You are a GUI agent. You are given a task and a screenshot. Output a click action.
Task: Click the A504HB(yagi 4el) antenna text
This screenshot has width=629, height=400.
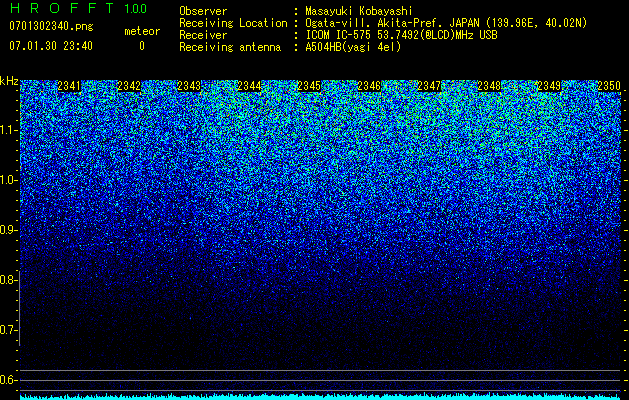(353, 47)
